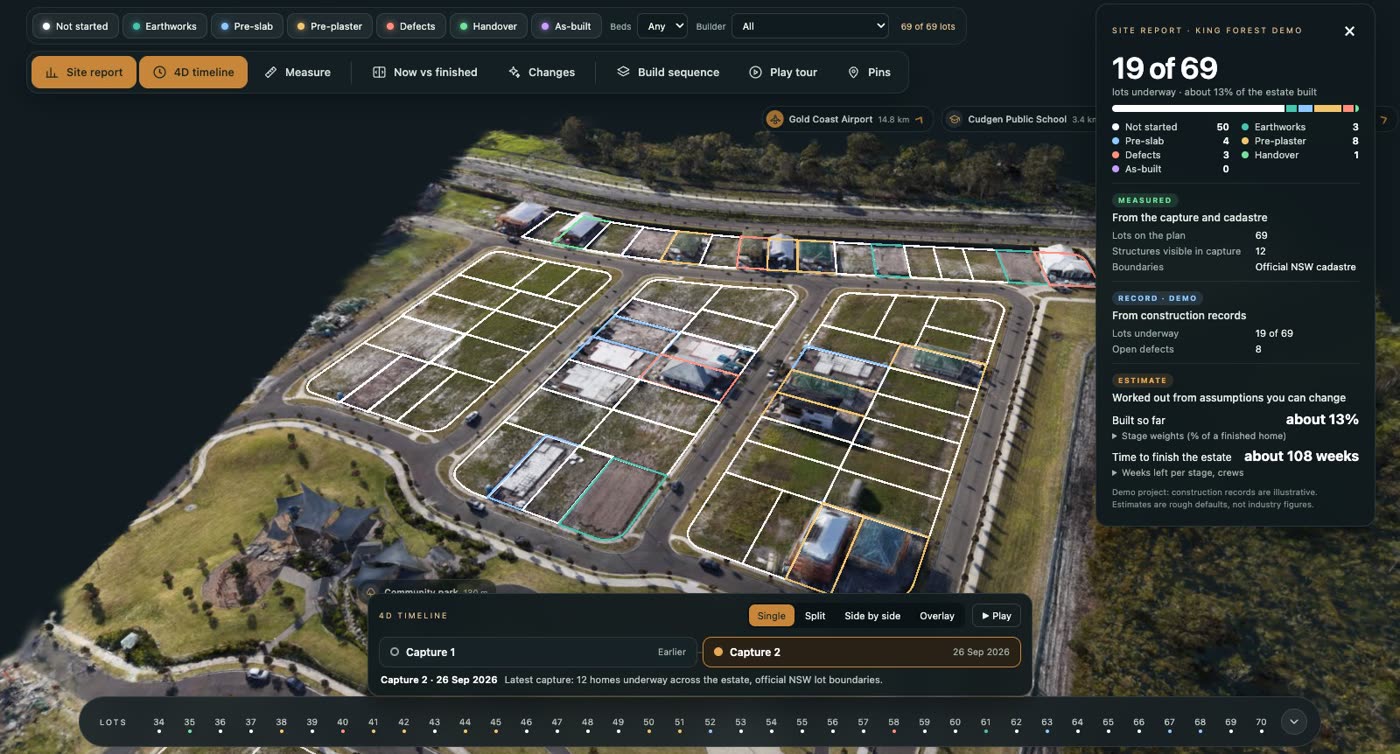This screenshot has width=1400, height=754.
Task: Toggle the Pre-slab stage filter
Action: pyautogui.click(x=247, y=26)
